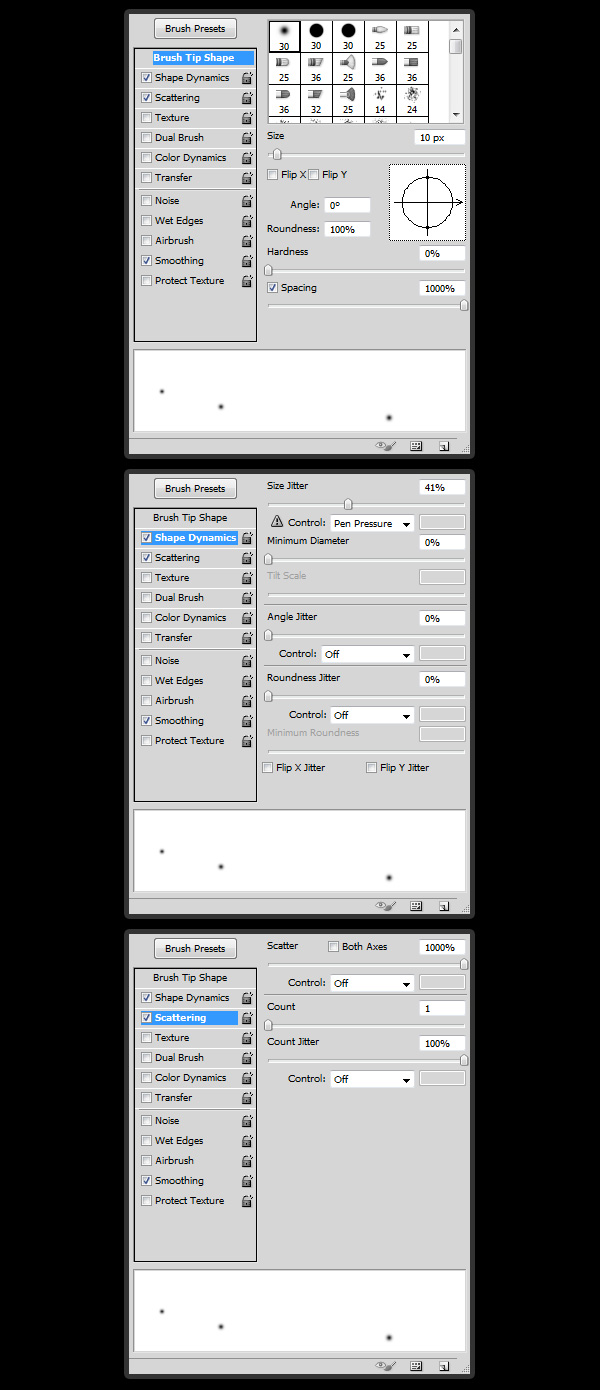Pick the size 24 brush thumbnail

click(412, 100)
